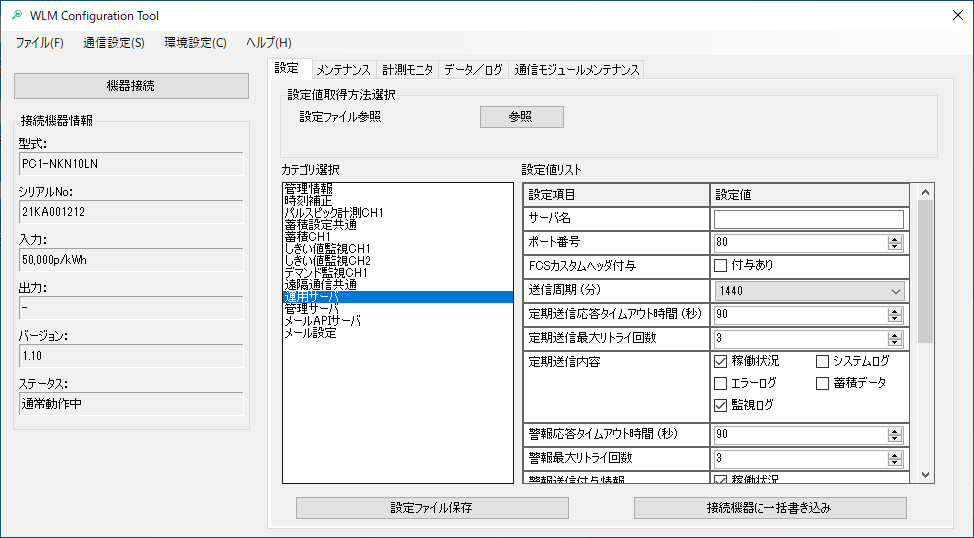Check エラーログ in 定期送信内容
Viewport: 974px width, 538px height.
click(721, 383)
